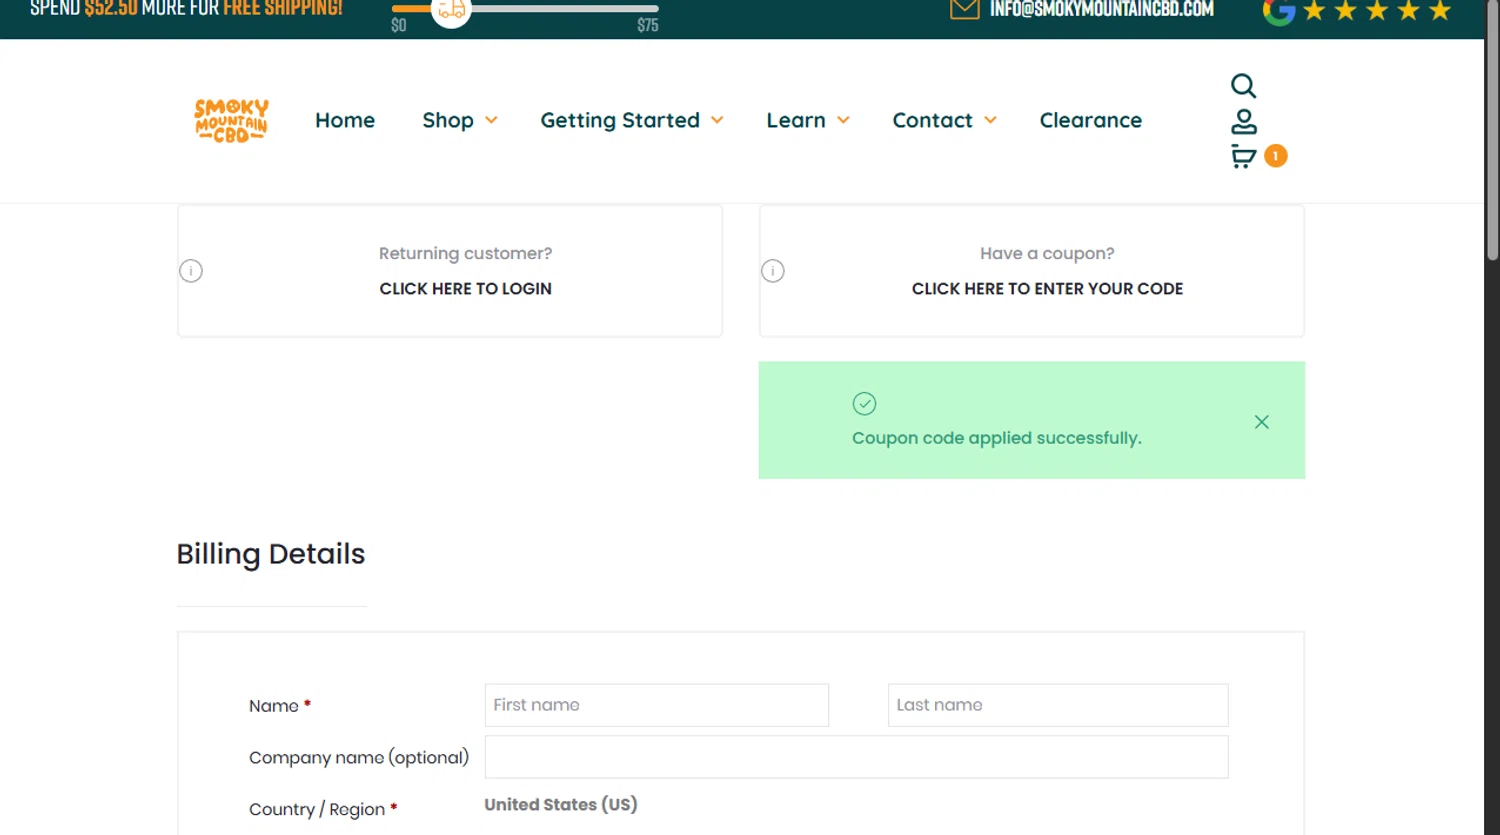Click the info icon beside Returning customer
The image size is (1500, 835).
click(x=191, y=271)
